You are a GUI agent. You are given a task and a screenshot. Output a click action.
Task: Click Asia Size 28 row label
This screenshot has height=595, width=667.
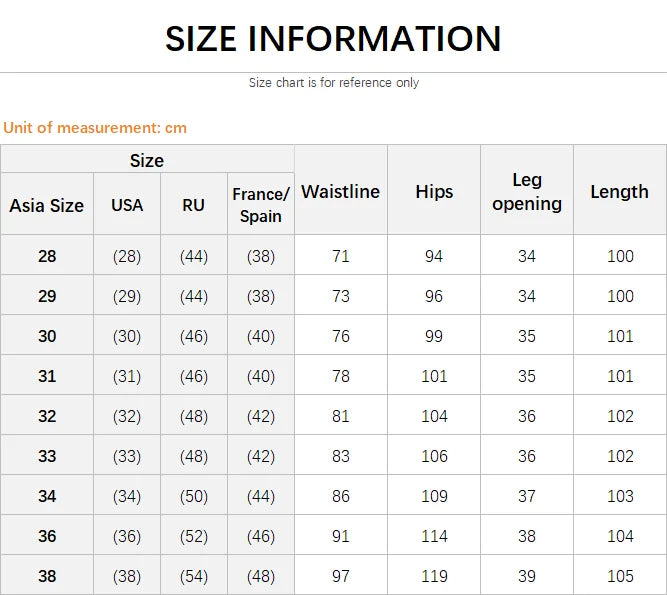click(x=47, y=256)
